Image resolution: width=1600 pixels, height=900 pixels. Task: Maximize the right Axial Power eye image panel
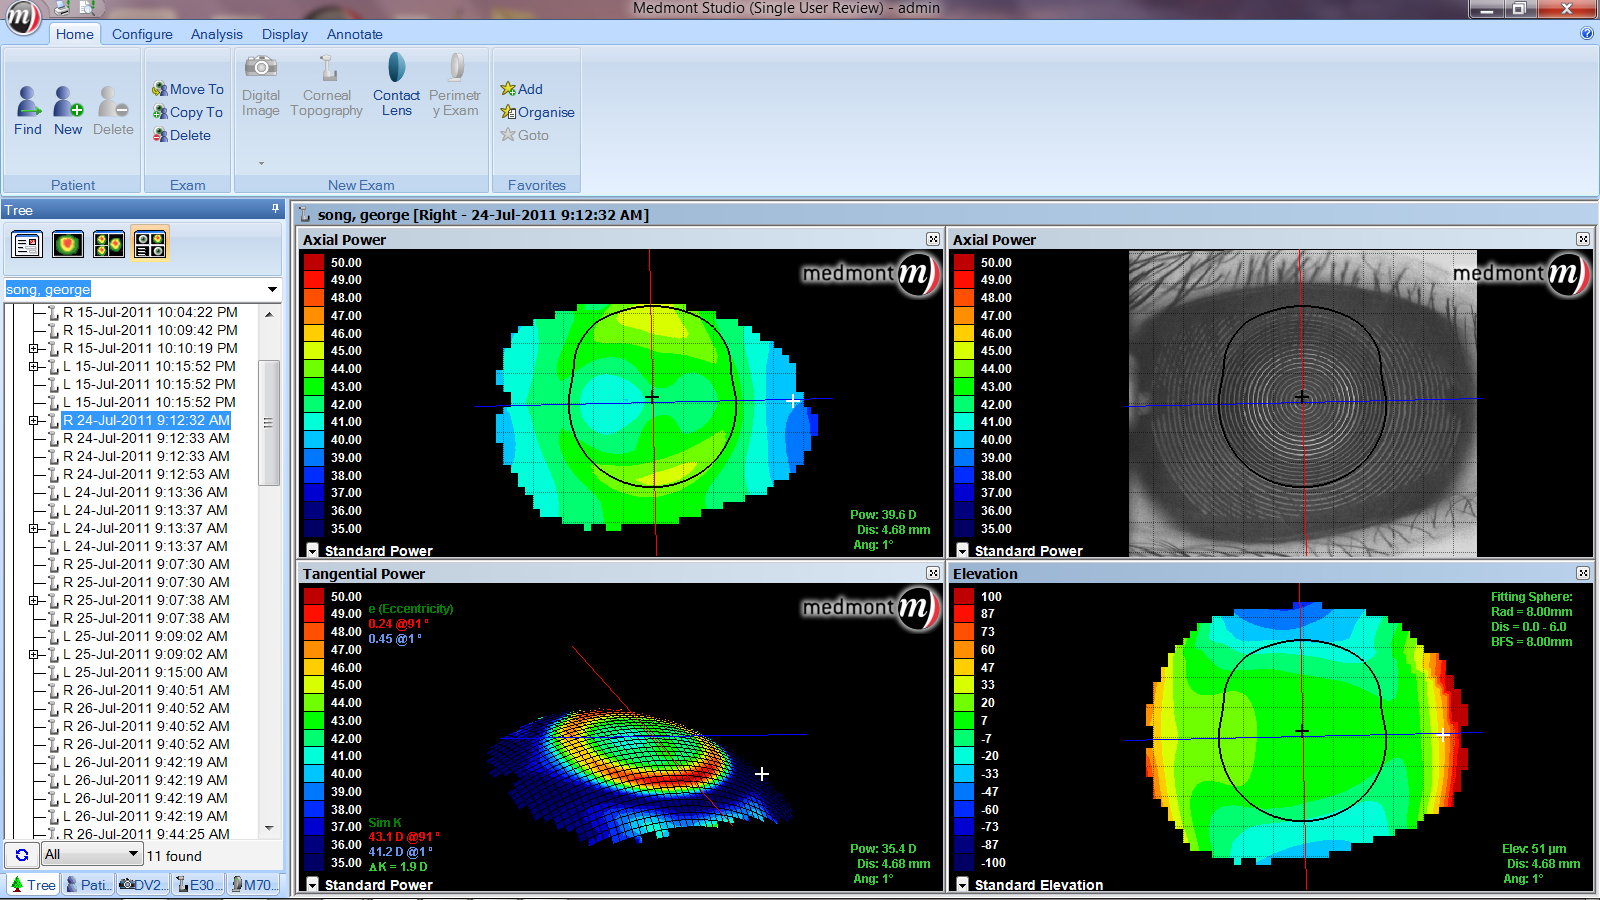click(x=1583, y=239)
